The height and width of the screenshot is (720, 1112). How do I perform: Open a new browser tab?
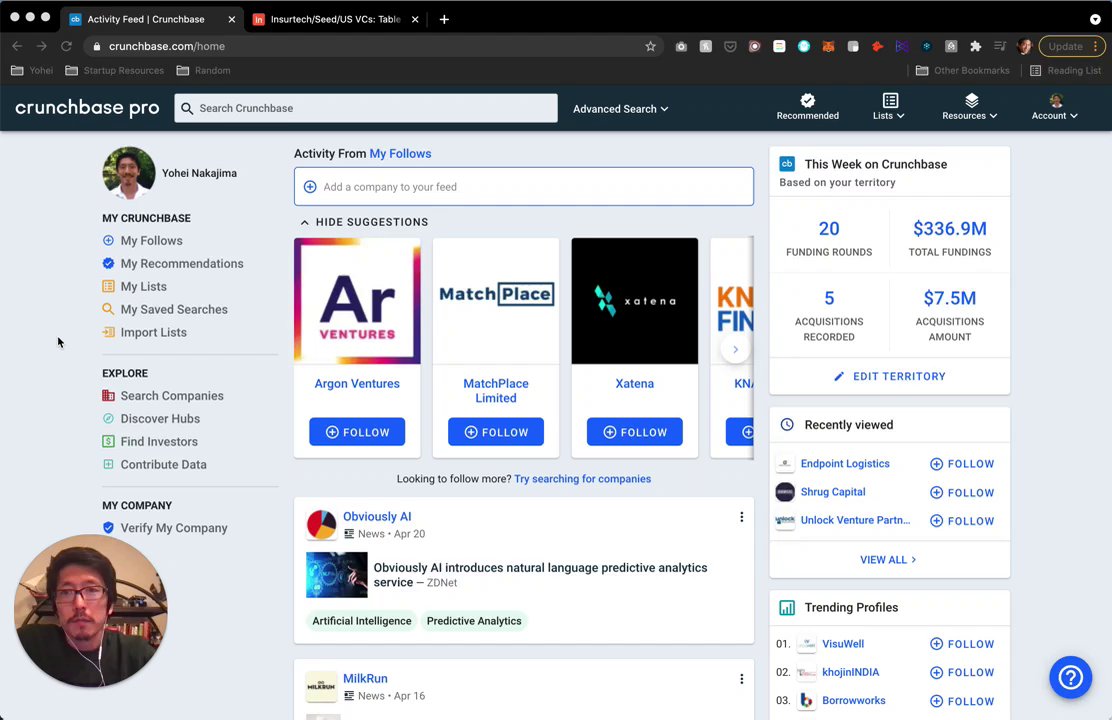point(444,19)
